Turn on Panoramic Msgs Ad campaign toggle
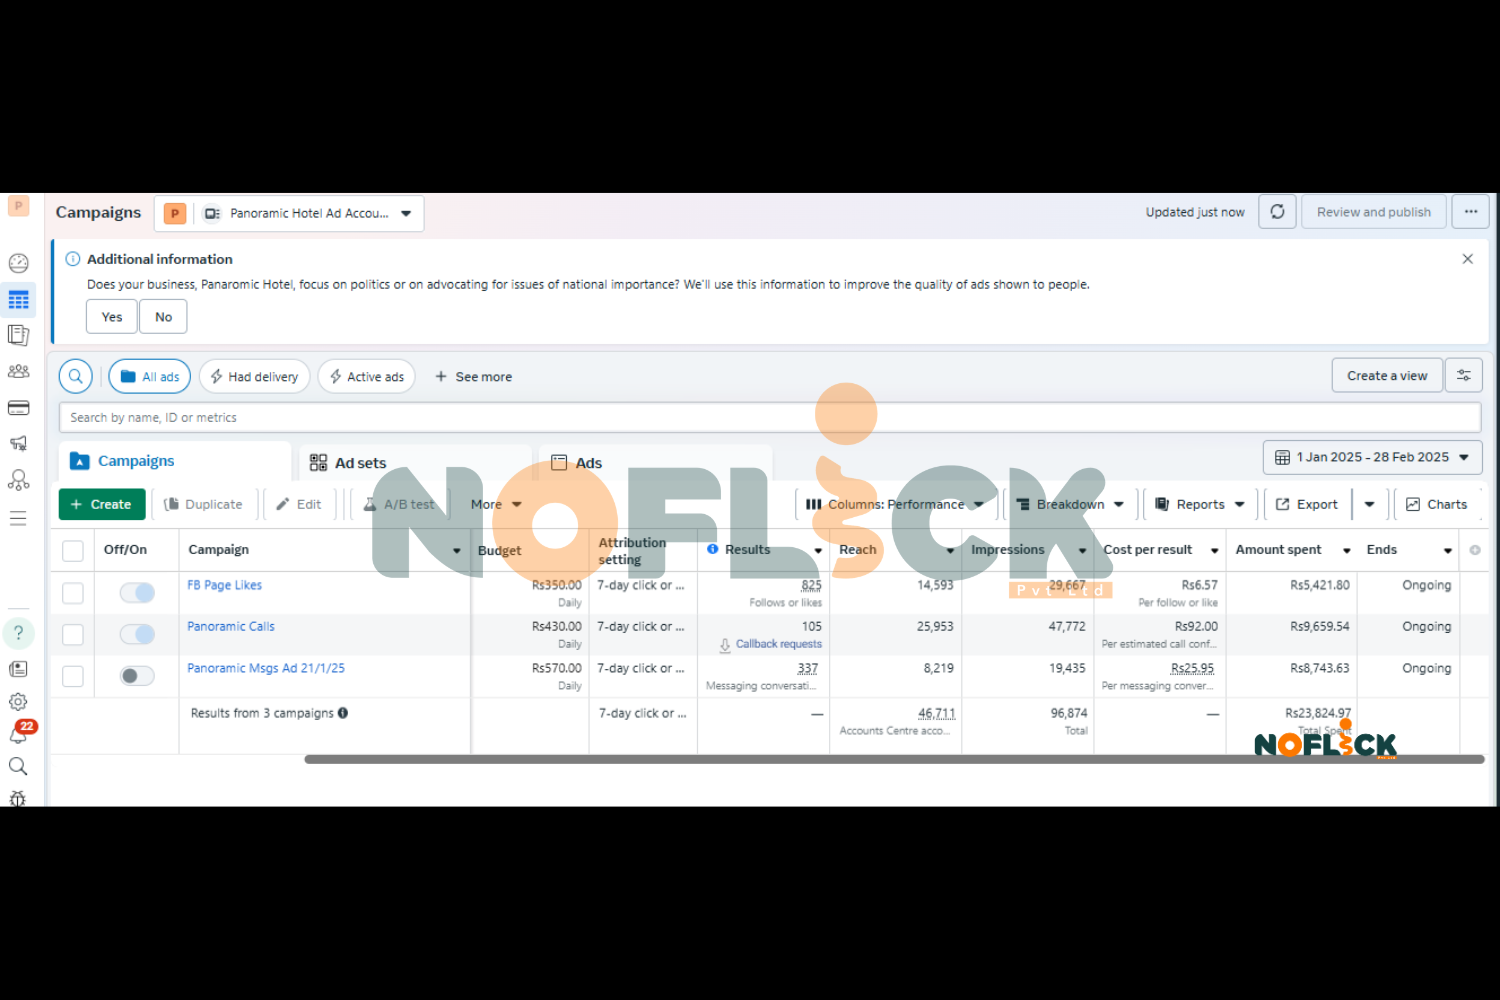 tap(137, 676)
